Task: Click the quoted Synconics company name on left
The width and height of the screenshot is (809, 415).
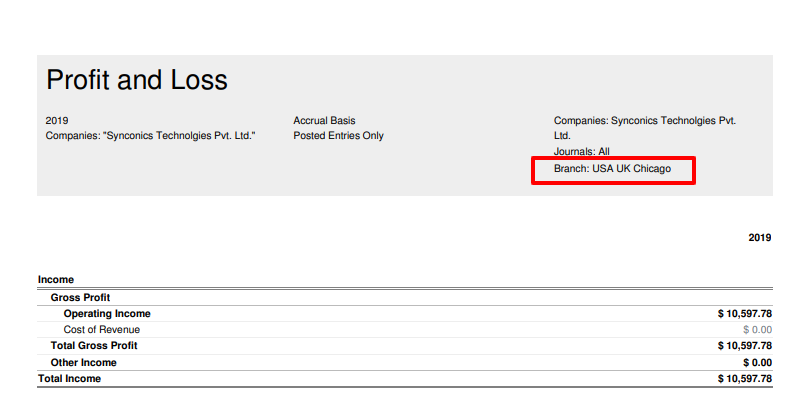Action: [150, 136]
